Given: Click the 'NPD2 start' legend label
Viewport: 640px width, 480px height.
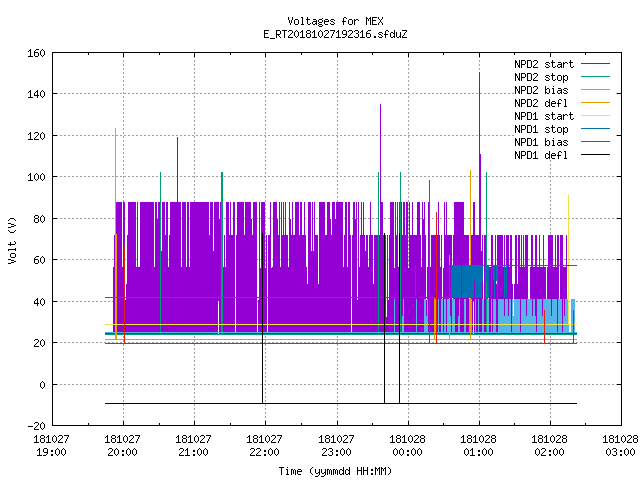Looking at the screenshot, I should (x=544, y=64).
